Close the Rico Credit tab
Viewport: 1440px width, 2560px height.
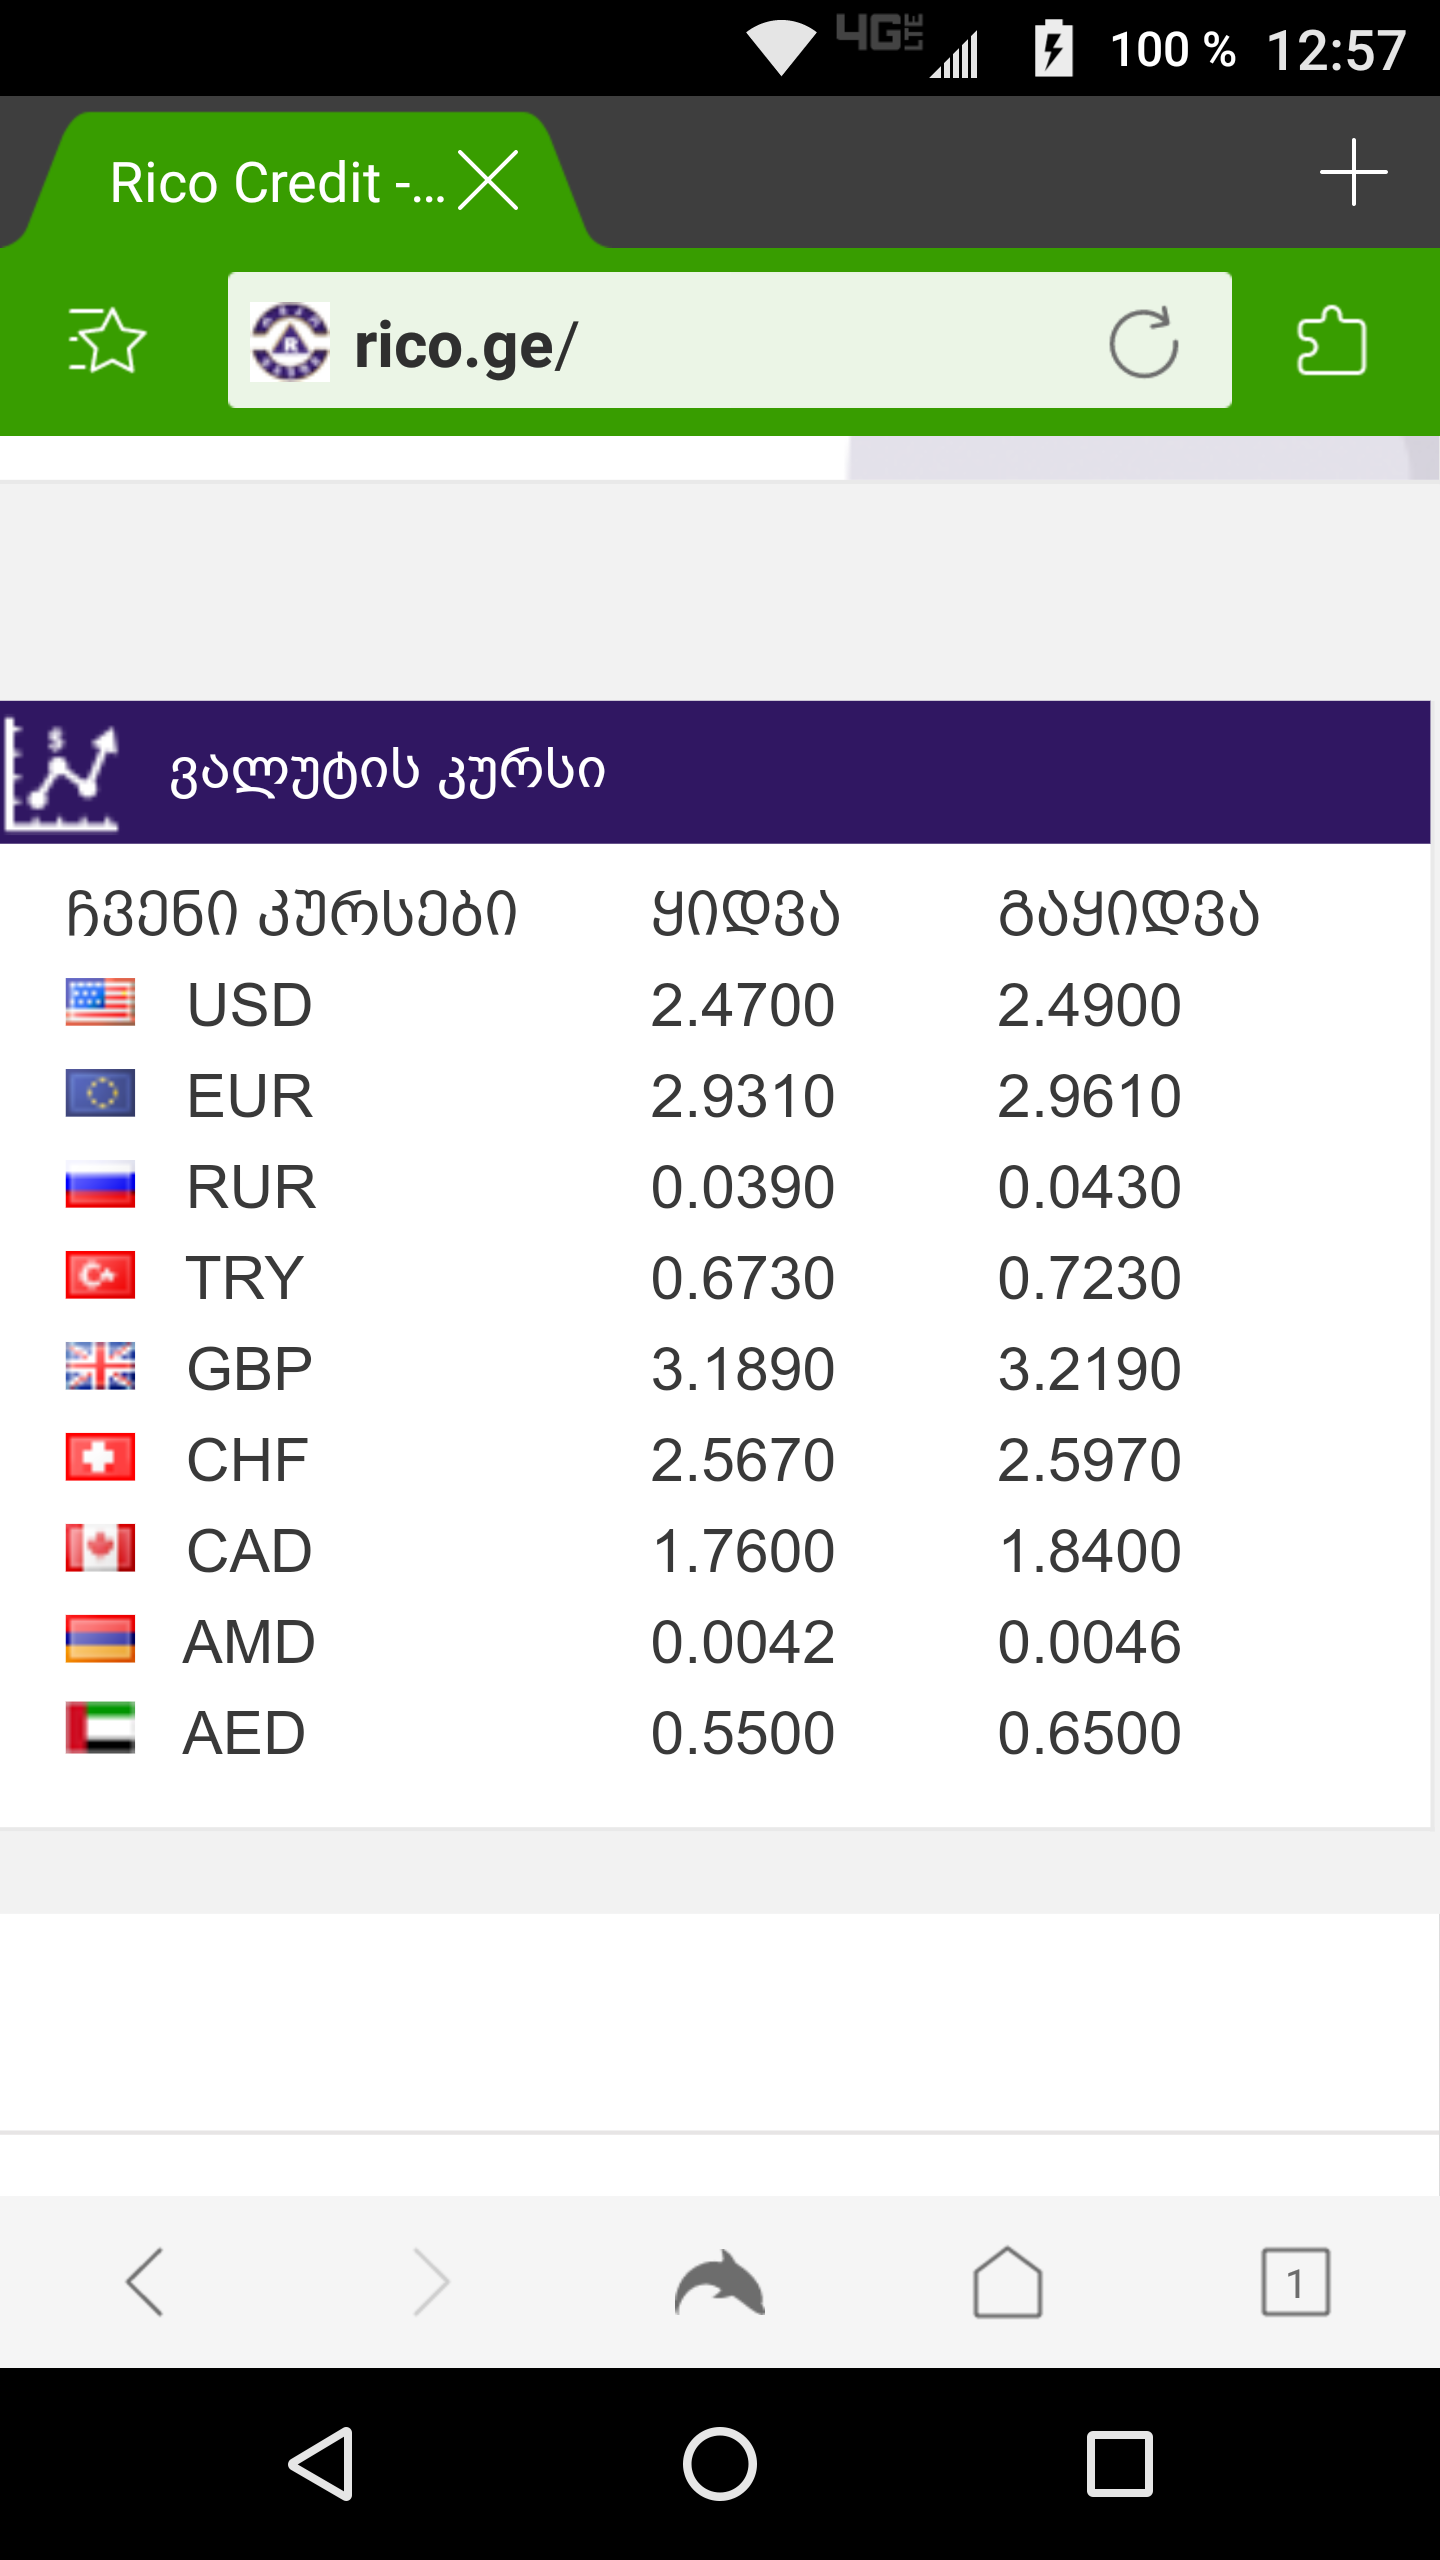tap(488, 181)
